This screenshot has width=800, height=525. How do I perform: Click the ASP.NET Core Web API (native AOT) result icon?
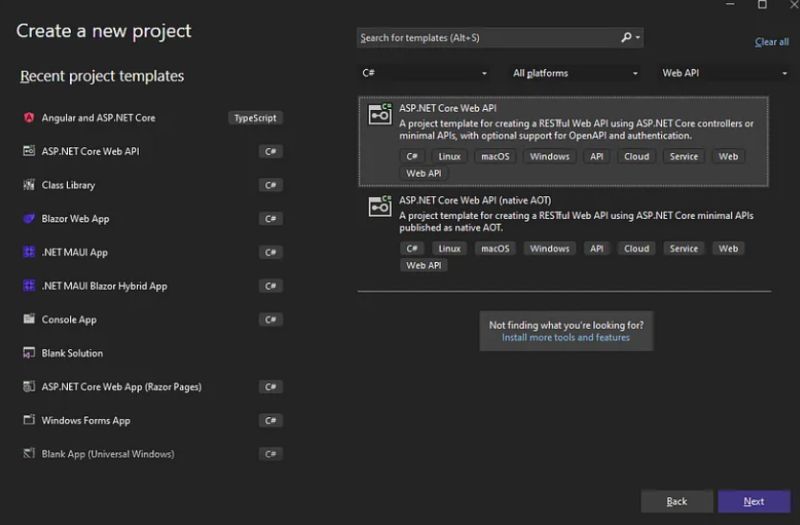(x=380, y=206)
